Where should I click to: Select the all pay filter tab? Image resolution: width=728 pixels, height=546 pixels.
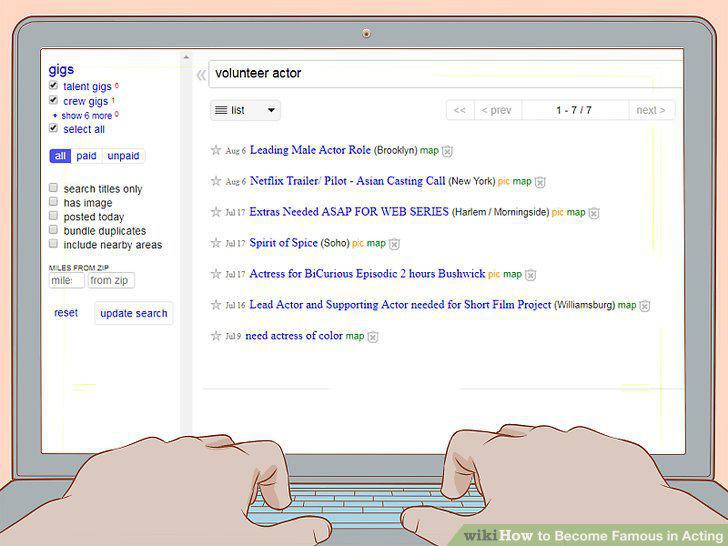coord(60,156)
